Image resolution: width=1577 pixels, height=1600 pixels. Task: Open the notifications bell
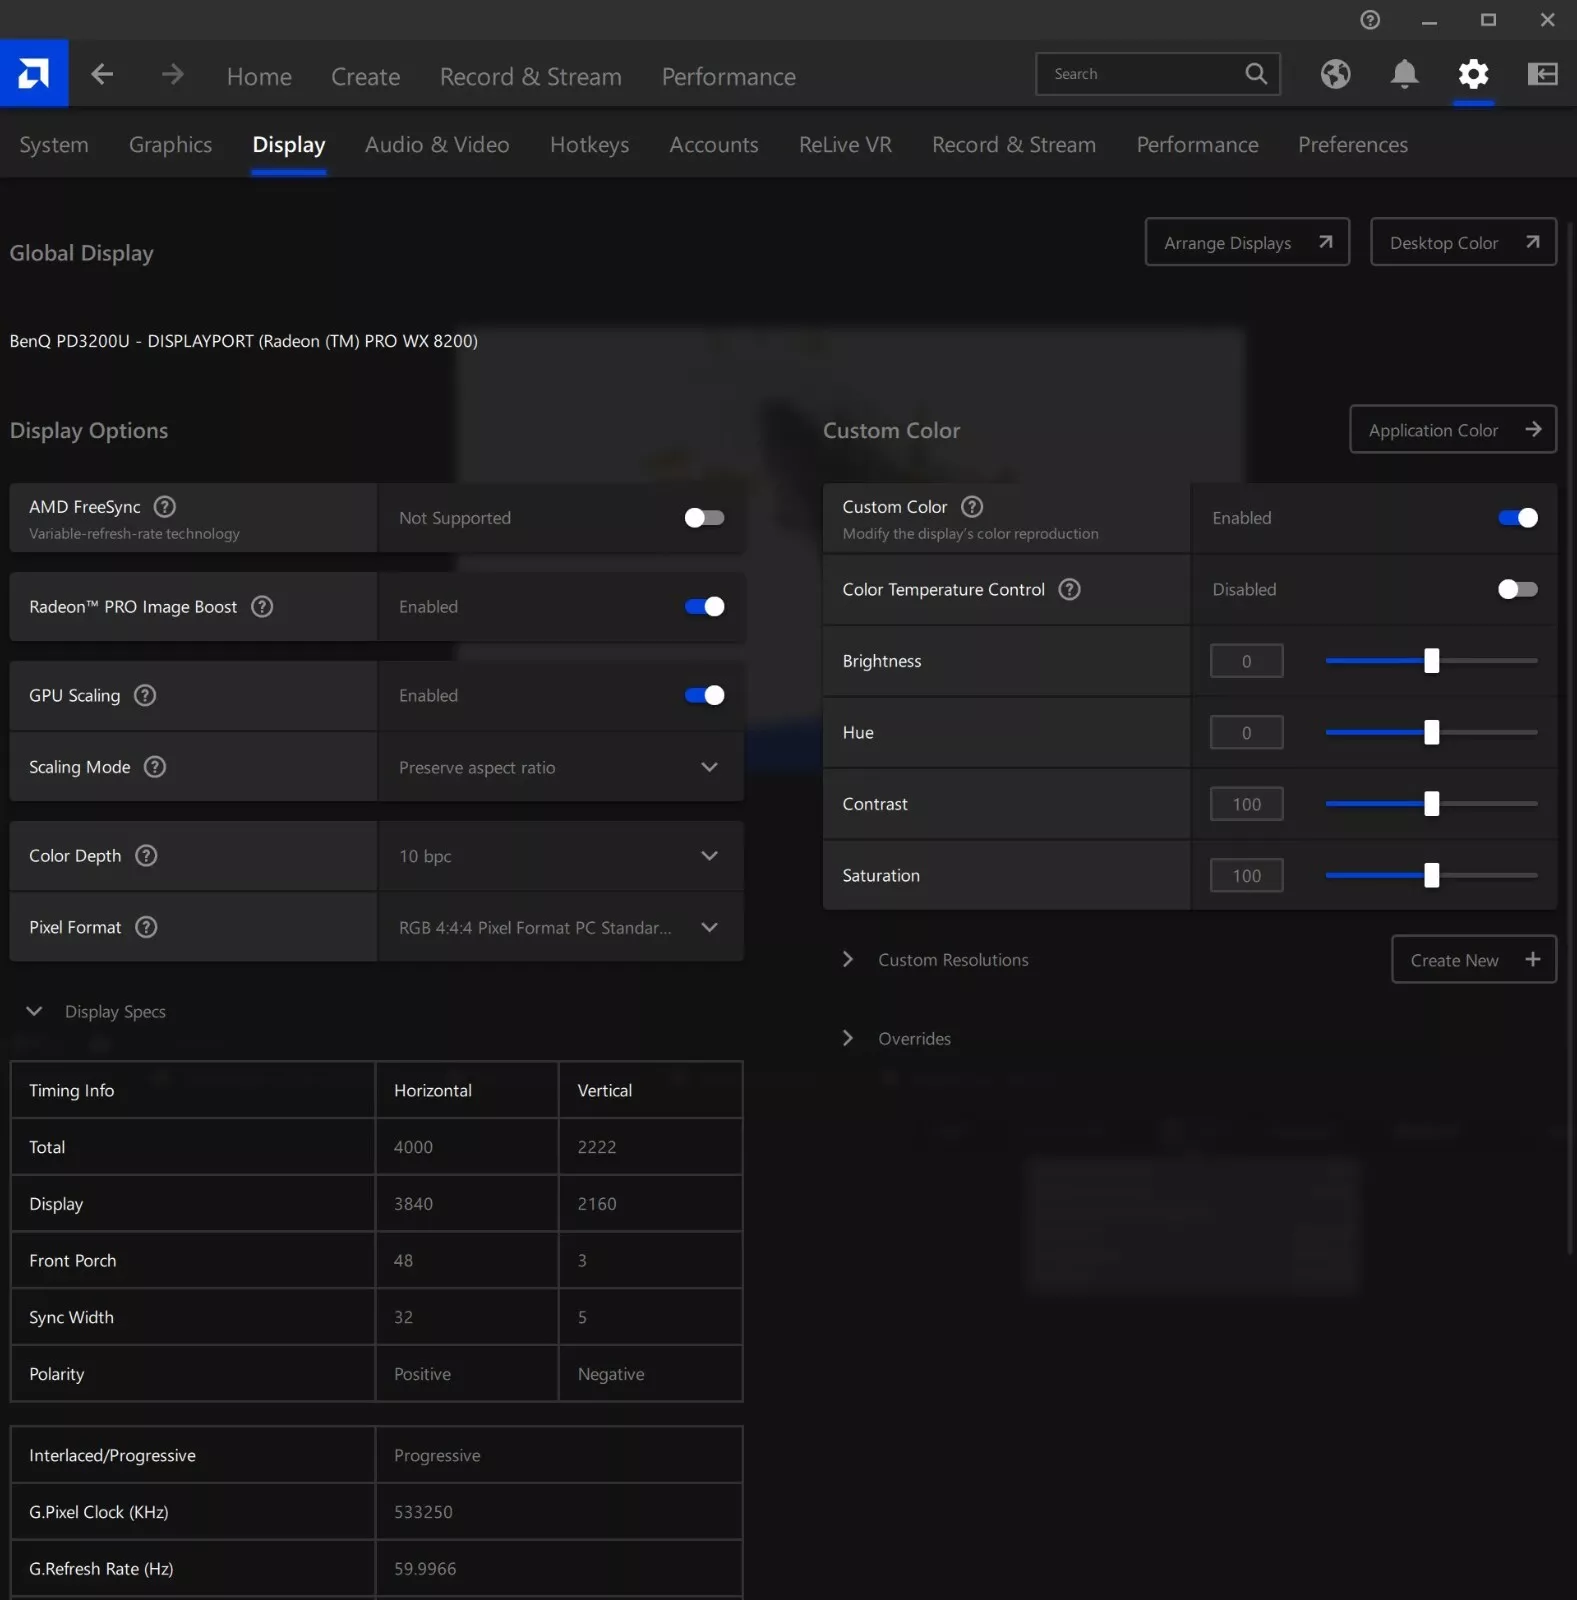click(x=1404, y=74)
